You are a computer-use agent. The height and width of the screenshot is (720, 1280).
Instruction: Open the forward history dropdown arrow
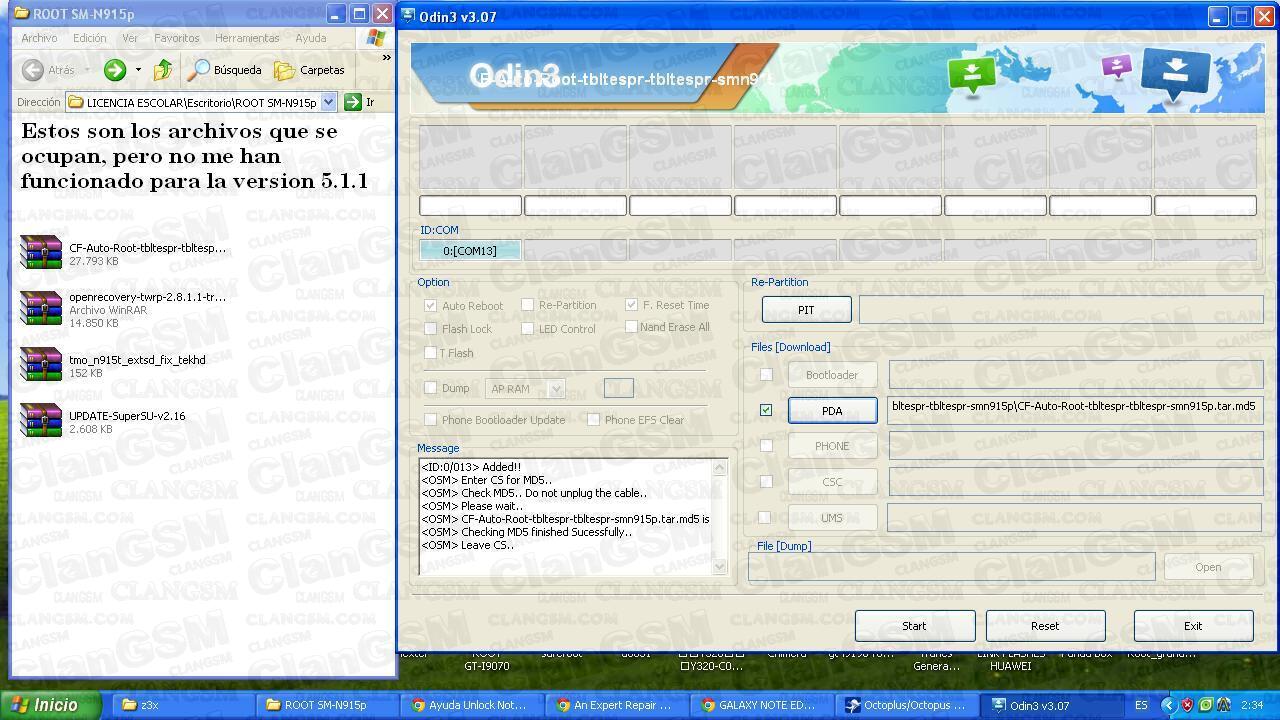tap(138, 70)
